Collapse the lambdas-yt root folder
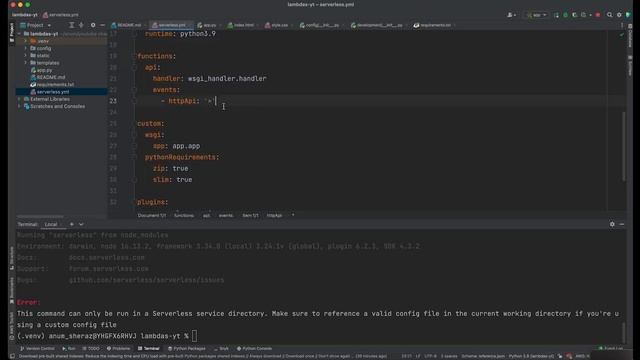The width and height of the screenshot is (640, 360). [19, 34]
